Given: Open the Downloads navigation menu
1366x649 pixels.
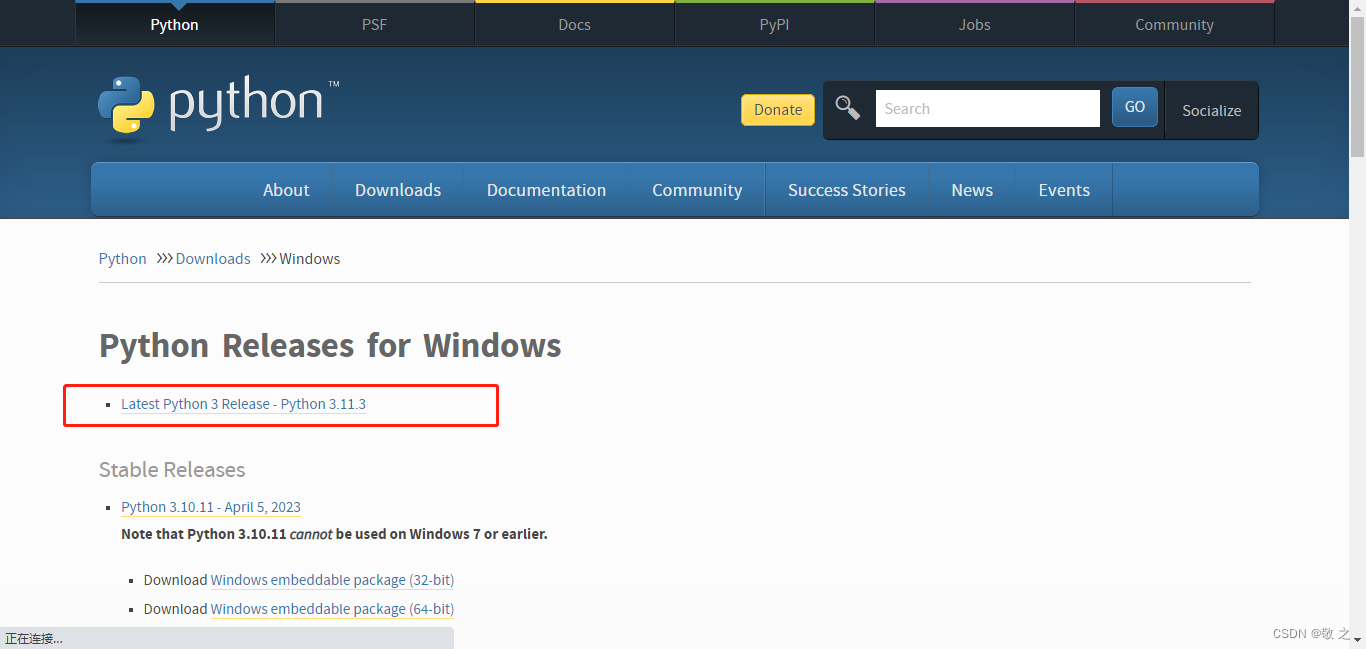Looking at the screenshot, I should (398, 190).
